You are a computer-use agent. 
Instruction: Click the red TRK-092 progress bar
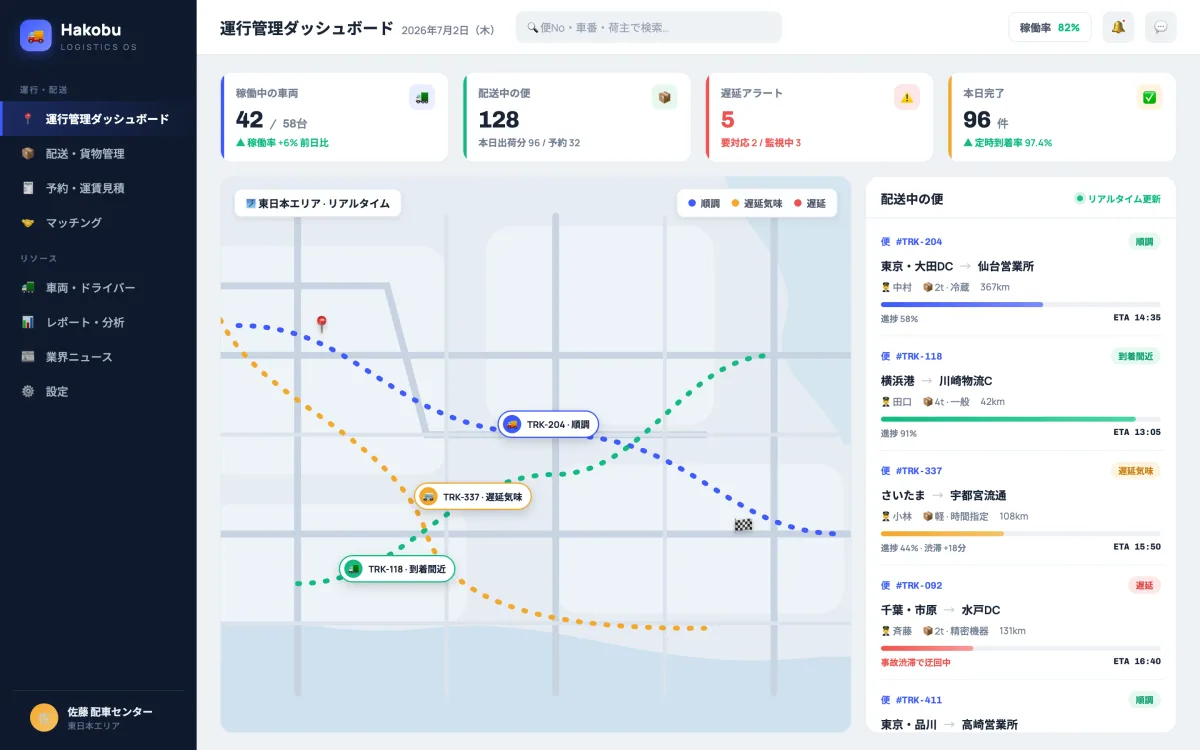1021,648
